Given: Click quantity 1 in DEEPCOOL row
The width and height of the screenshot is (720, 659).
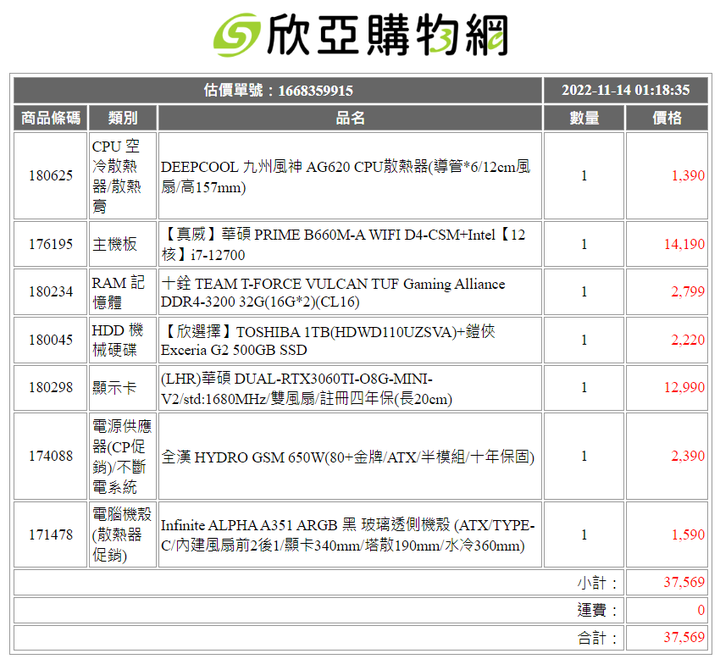Looking at the screenshot, I should [x=584, y=175].
